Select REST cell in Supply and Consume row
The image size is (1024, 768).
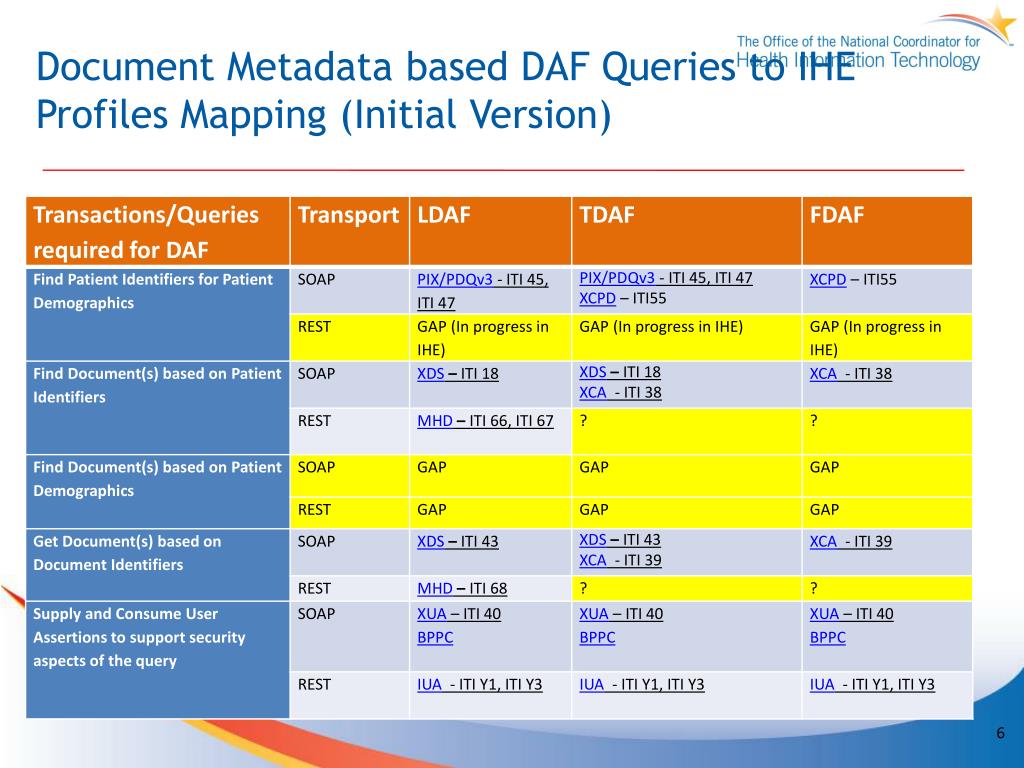tap(349, 695)
